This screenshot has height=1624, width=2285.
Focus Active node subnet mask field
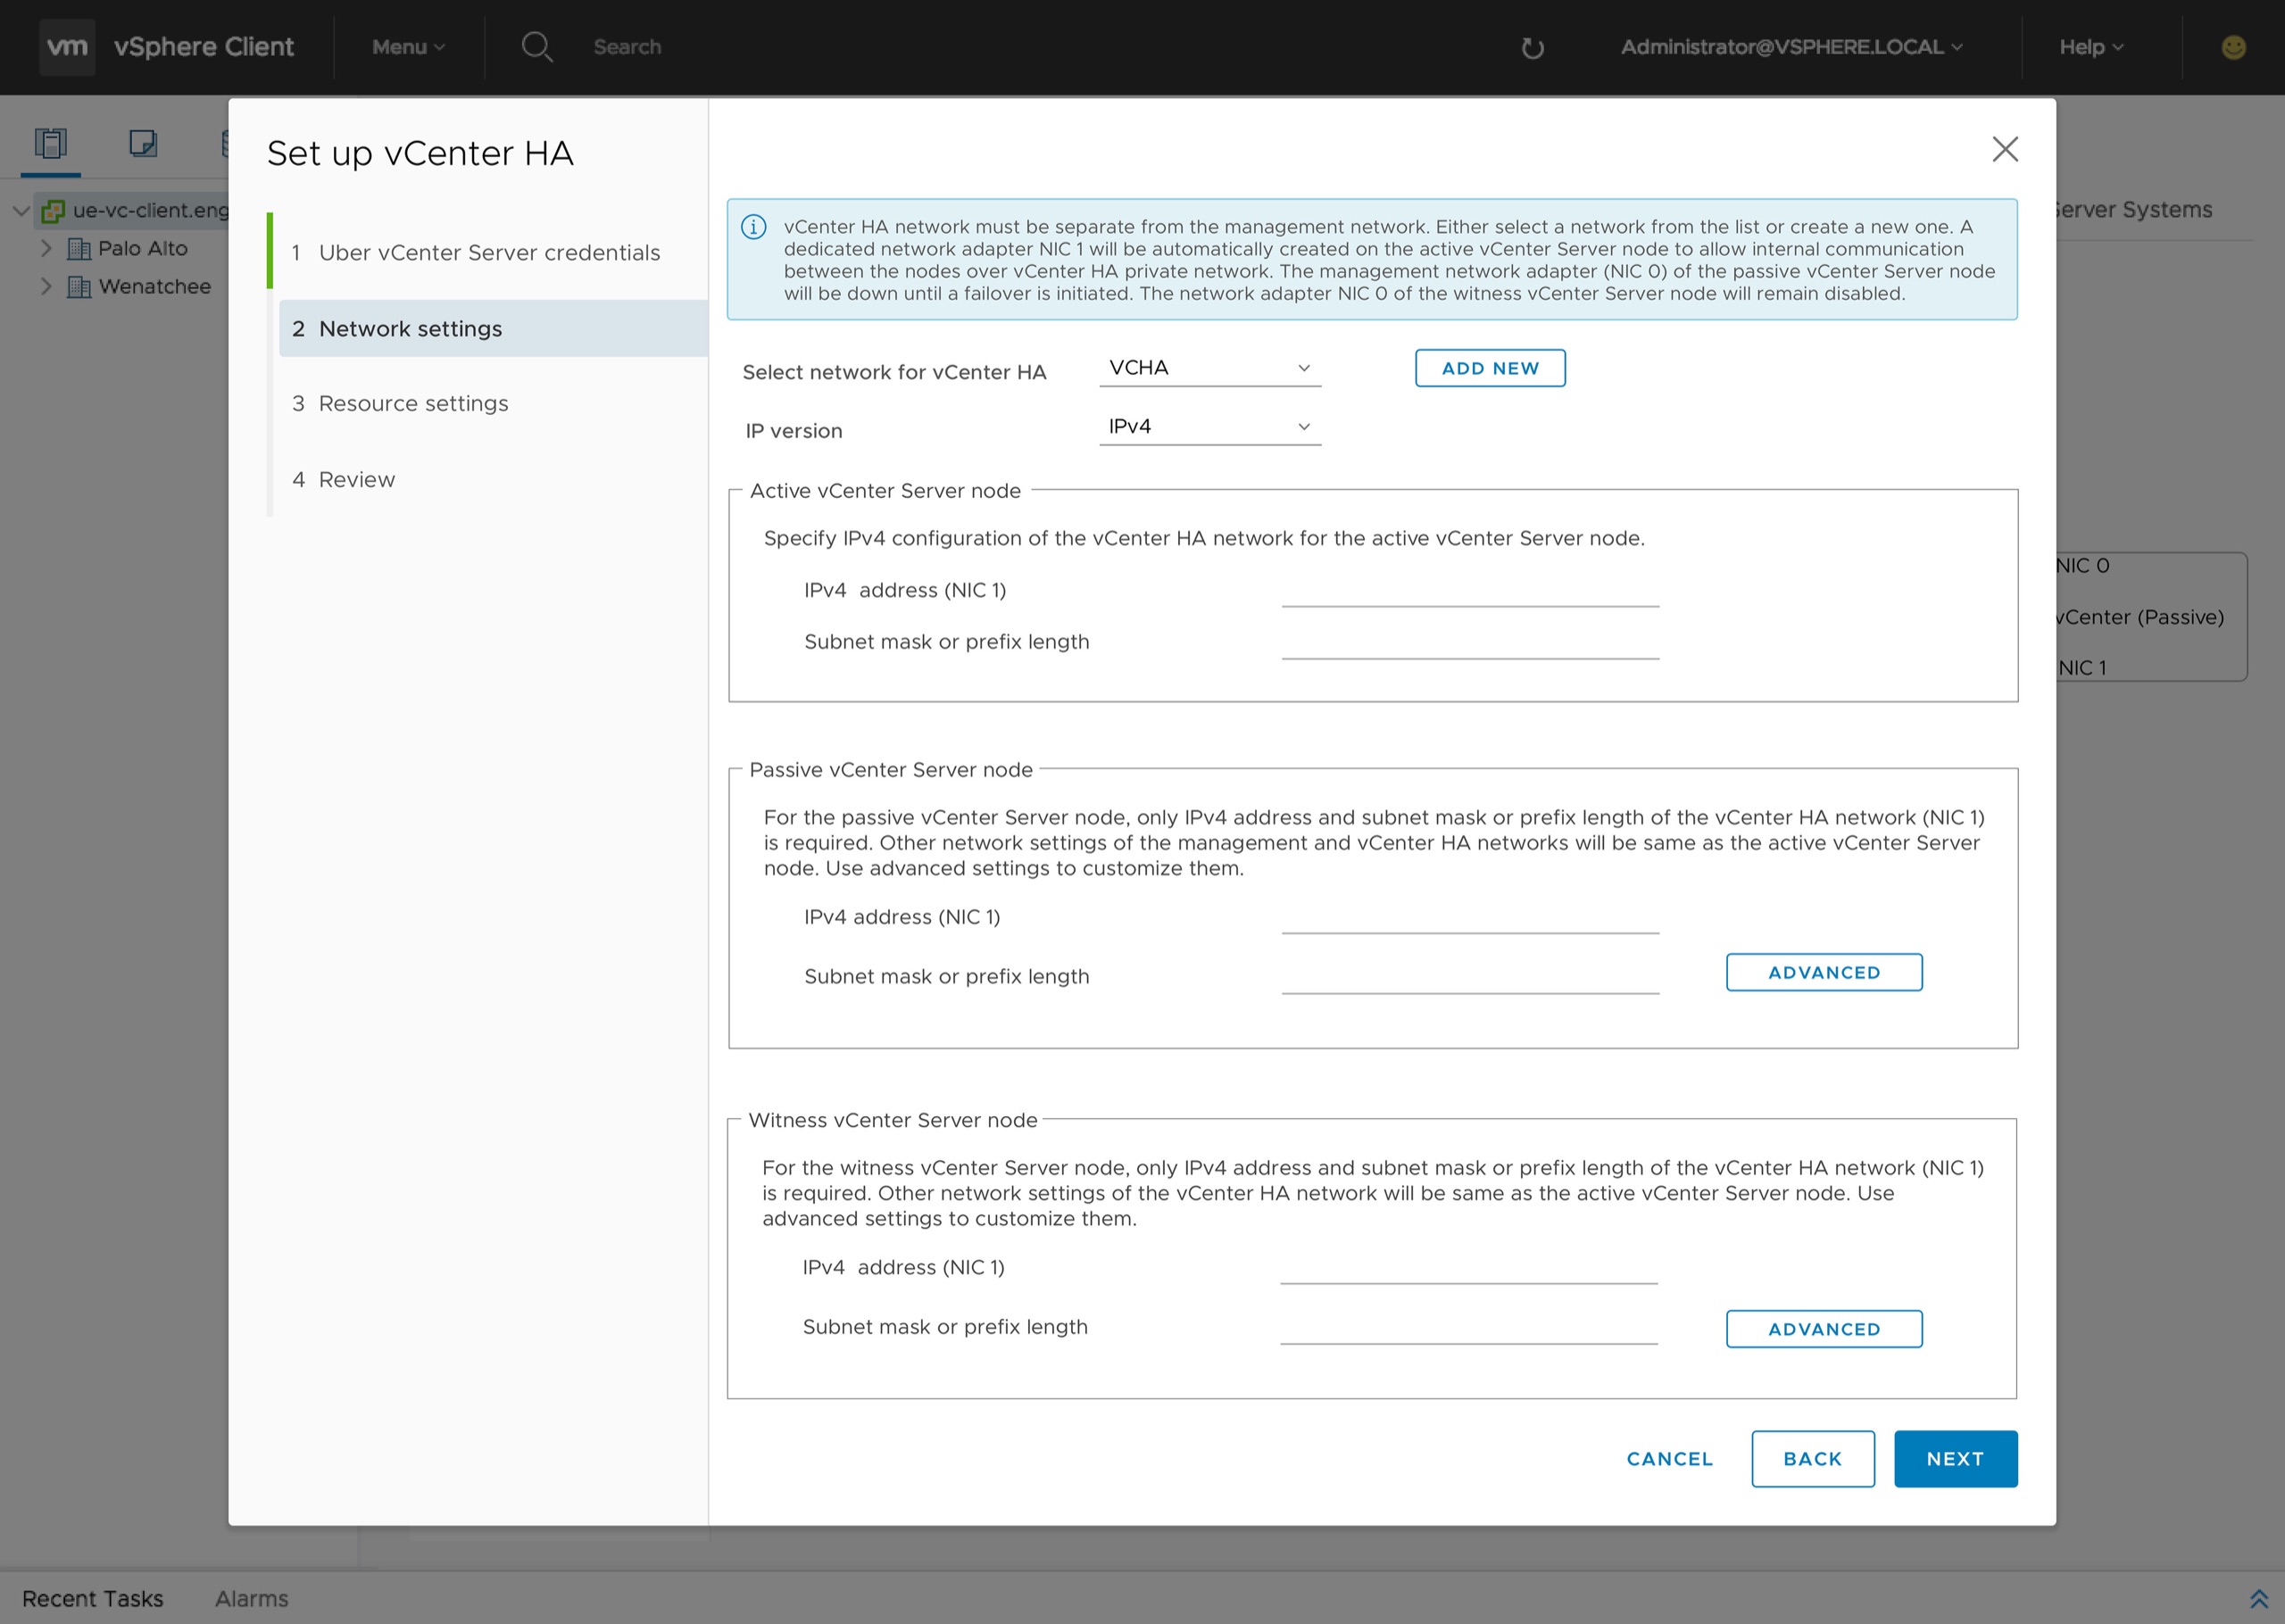1470,642
